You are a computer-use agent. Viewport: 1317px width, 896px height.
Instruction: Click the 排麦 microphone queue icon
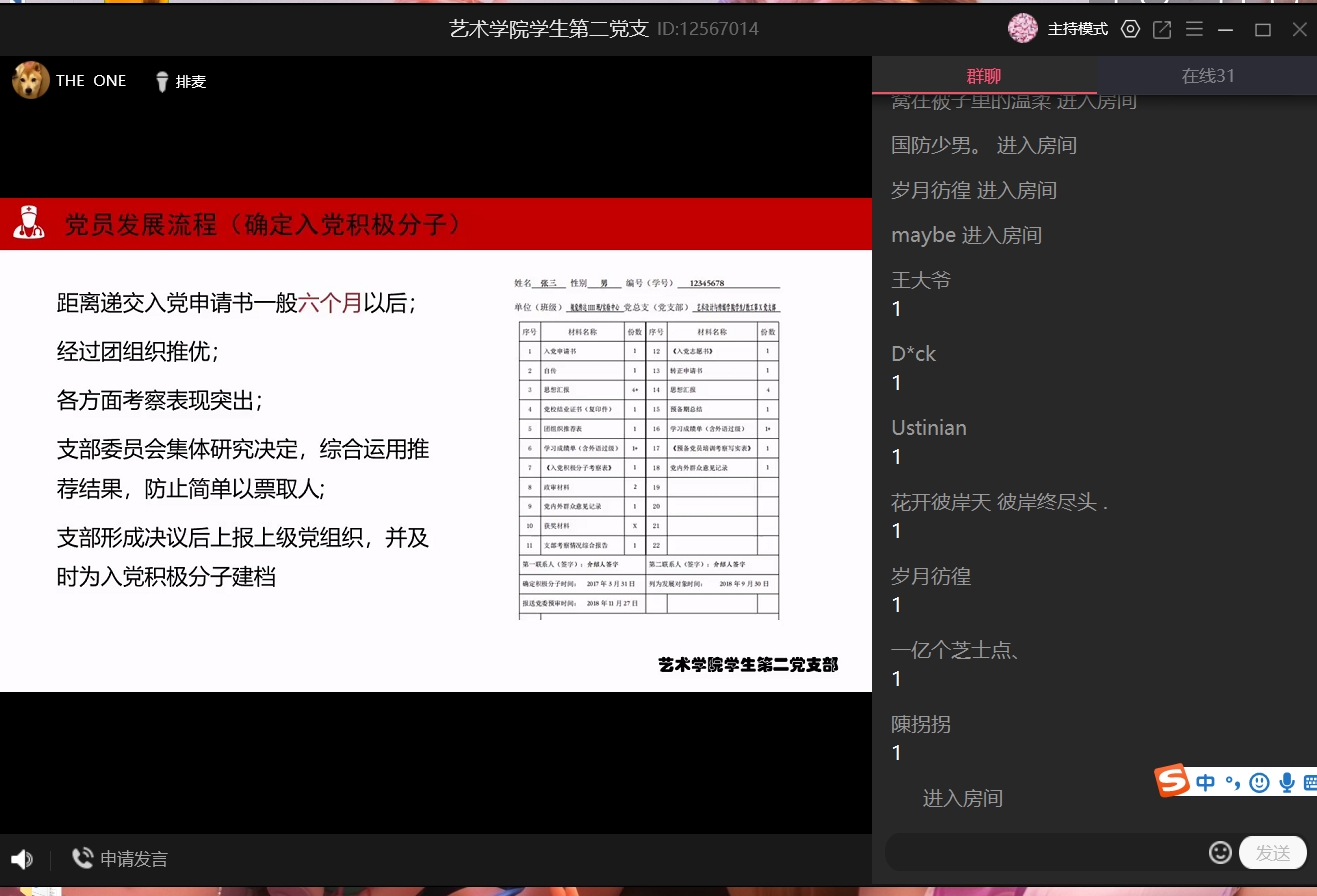[x=161, y=82]
